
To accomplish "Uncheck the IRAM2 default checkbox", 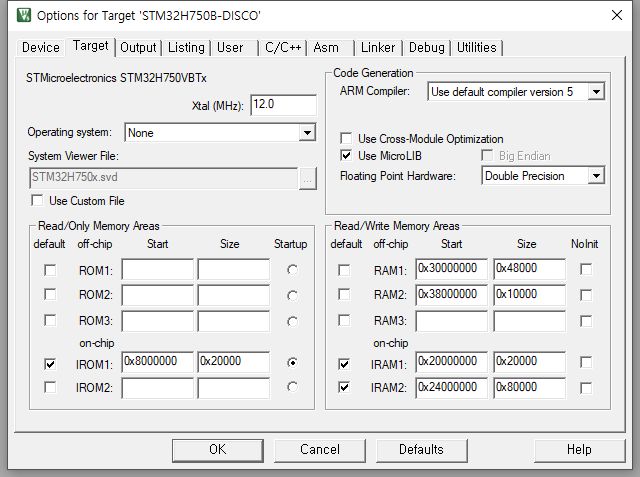I will tap(344, 387).
